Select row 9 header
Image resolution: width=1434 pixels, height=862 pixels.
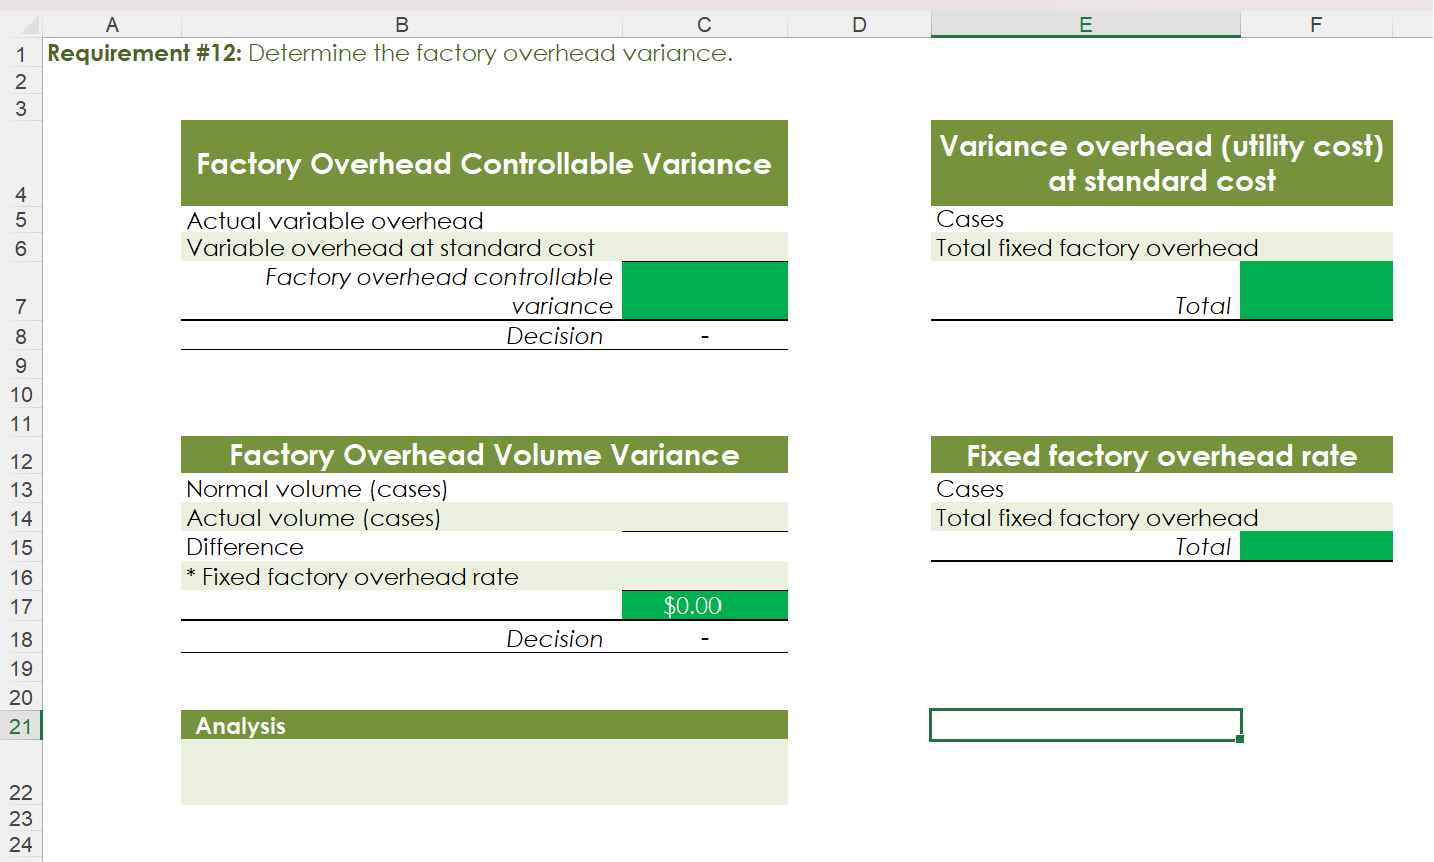(21, 366)
